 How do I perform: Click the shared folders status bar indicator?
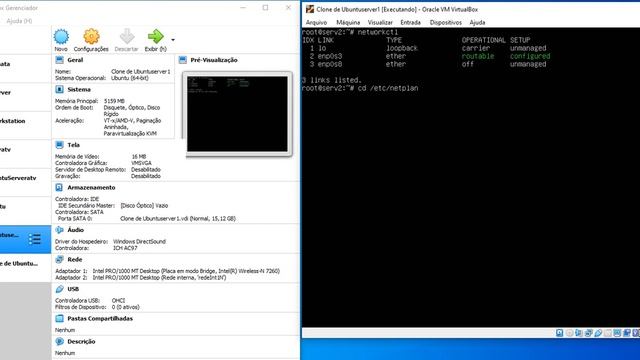pyautogui.click(x=608, y=333)
